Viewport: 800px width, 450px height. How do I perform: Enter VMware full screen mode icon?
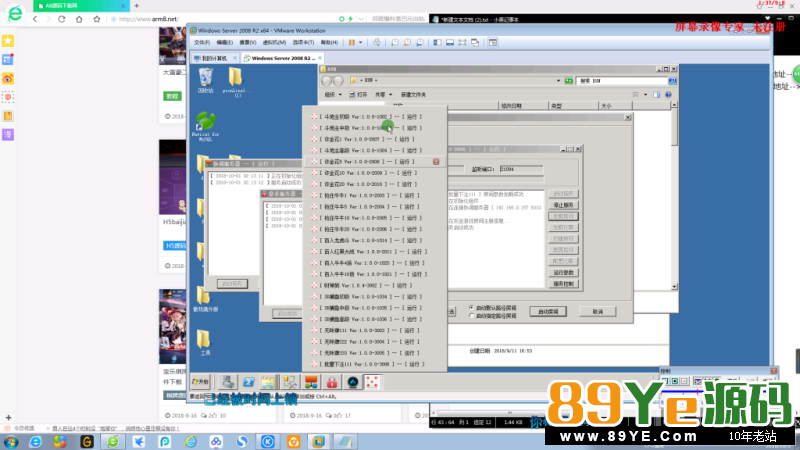click(462, 42)
